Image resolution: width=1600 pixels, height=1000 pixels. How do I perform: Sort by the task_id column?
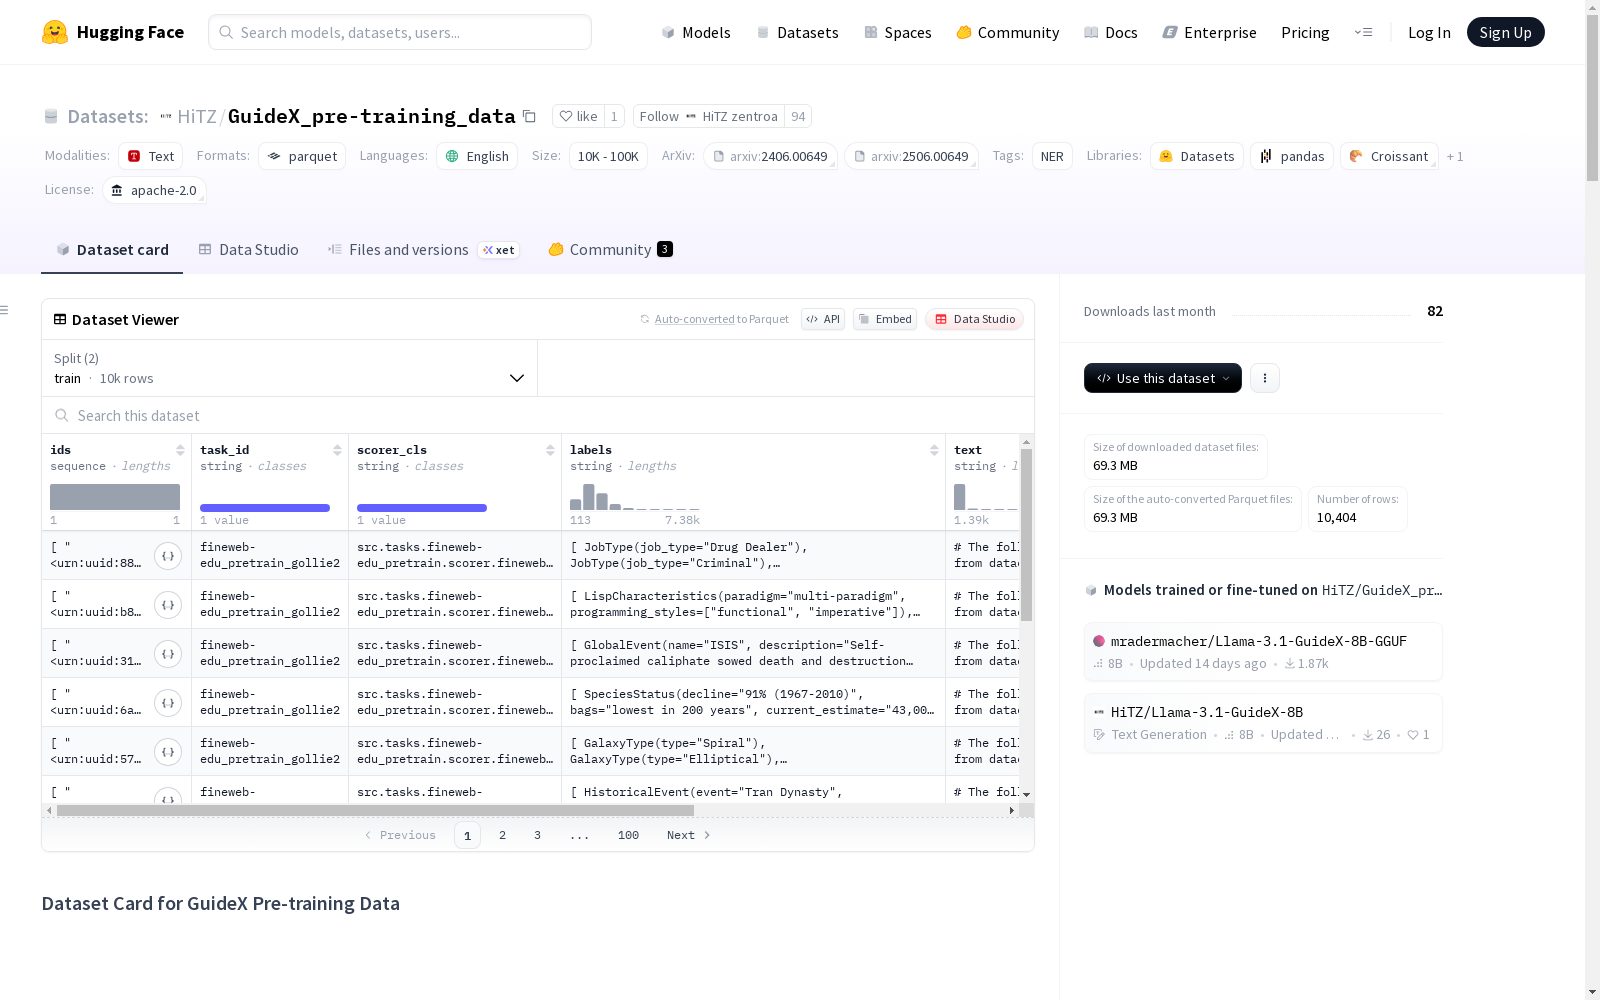coord(337,450)
